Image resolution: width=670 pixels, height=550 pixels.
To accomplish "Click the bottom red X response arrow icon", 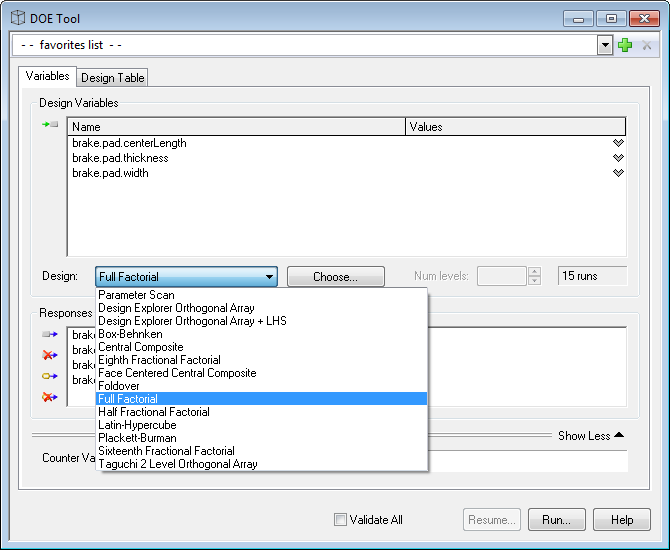I will [x=49, y=397].
